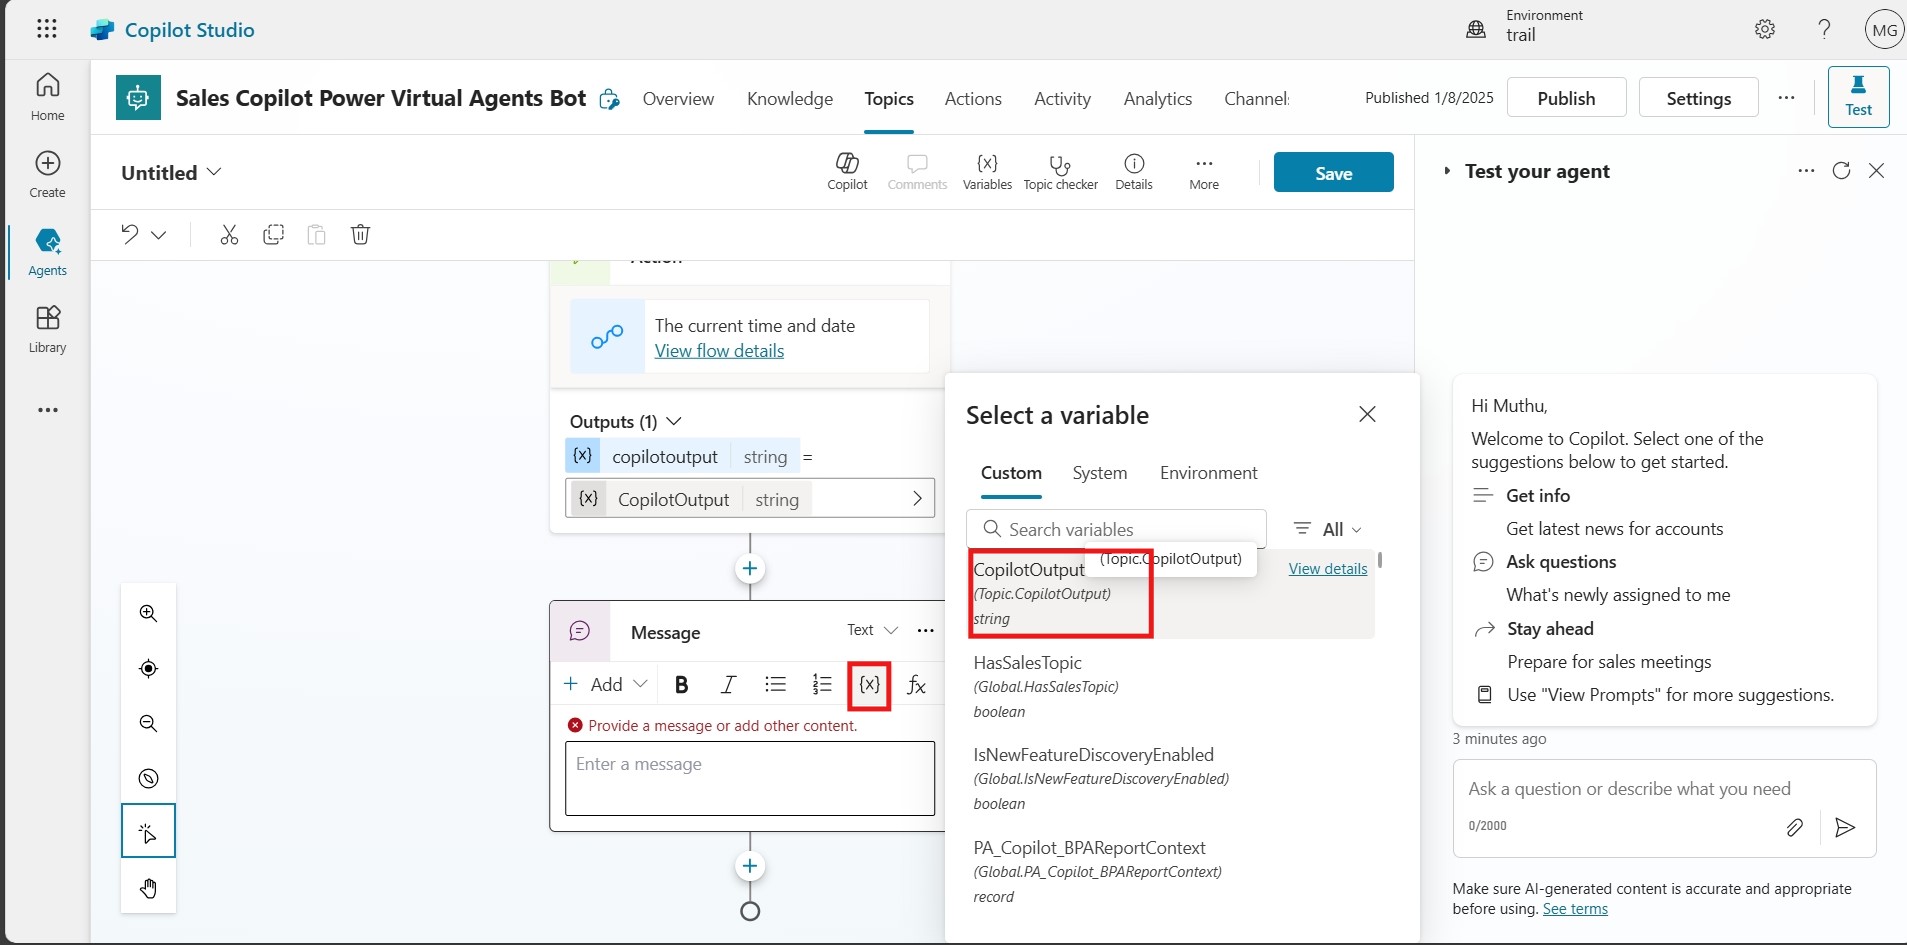Viewport: 1907px width, 945px height.
Task: Switch to the System variables tab
Action: tap(1099, 473)
